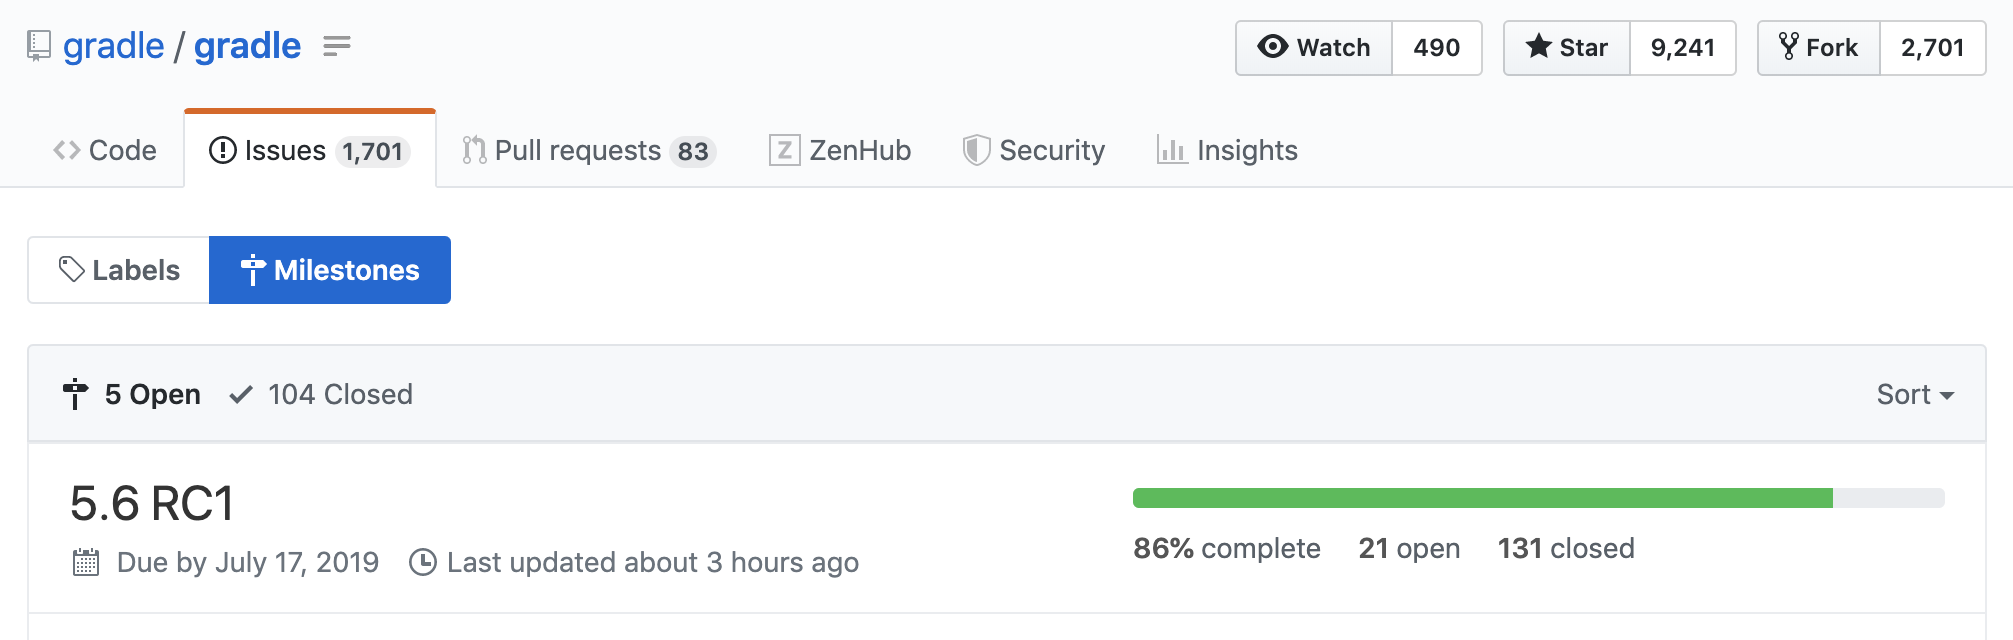
Task: Click the fork icon on the Fork button
Action: (1789, 46)
